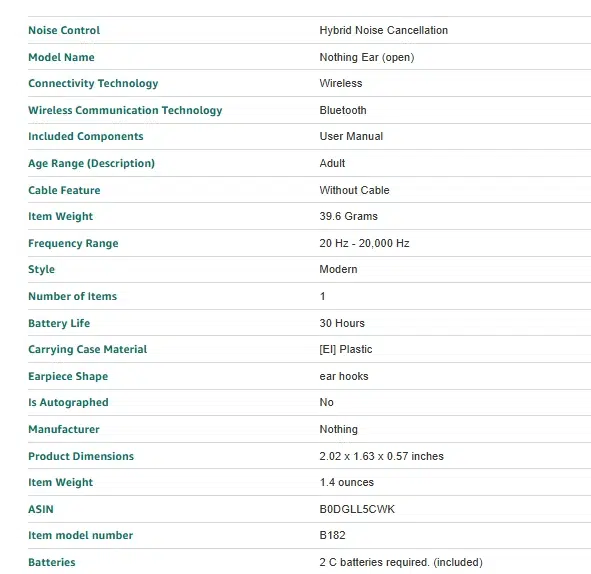This screenshot has width=591, height=574.
Task: Click 'Number of Items' label
Action: coord(73,296)
